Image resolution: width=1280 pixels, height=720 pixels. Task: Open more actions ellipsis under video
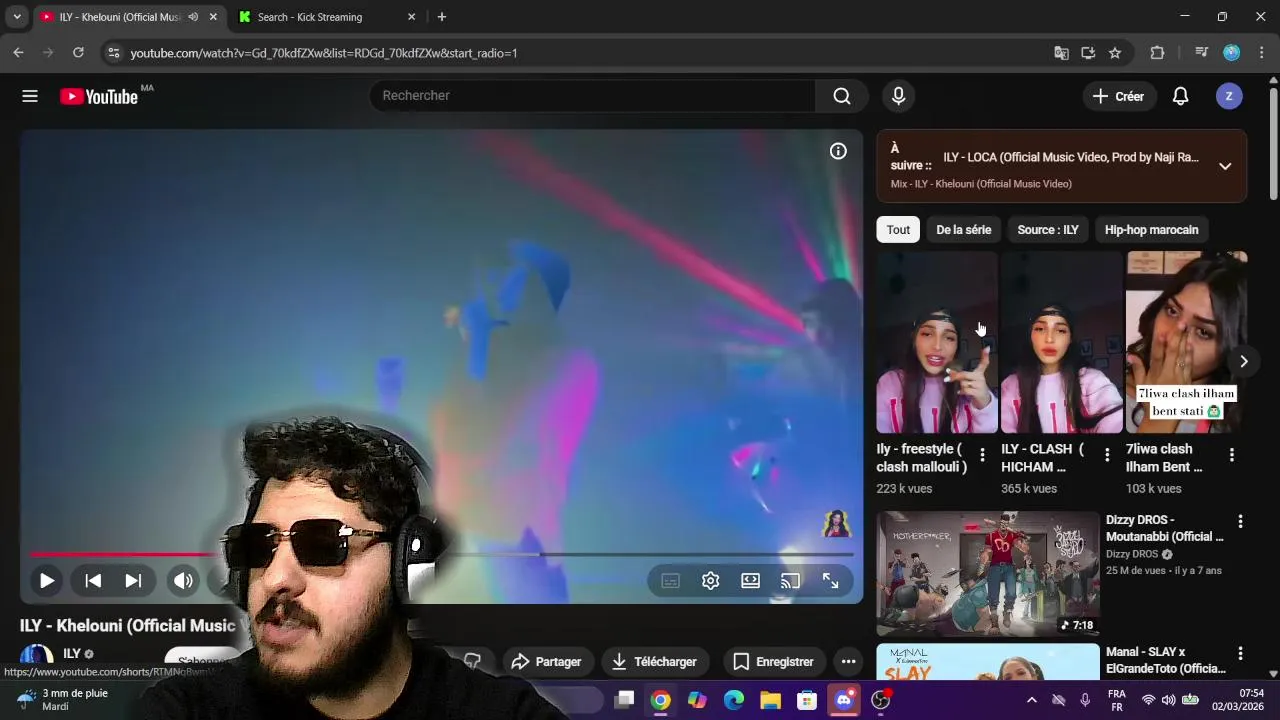[x=848, y=662]
